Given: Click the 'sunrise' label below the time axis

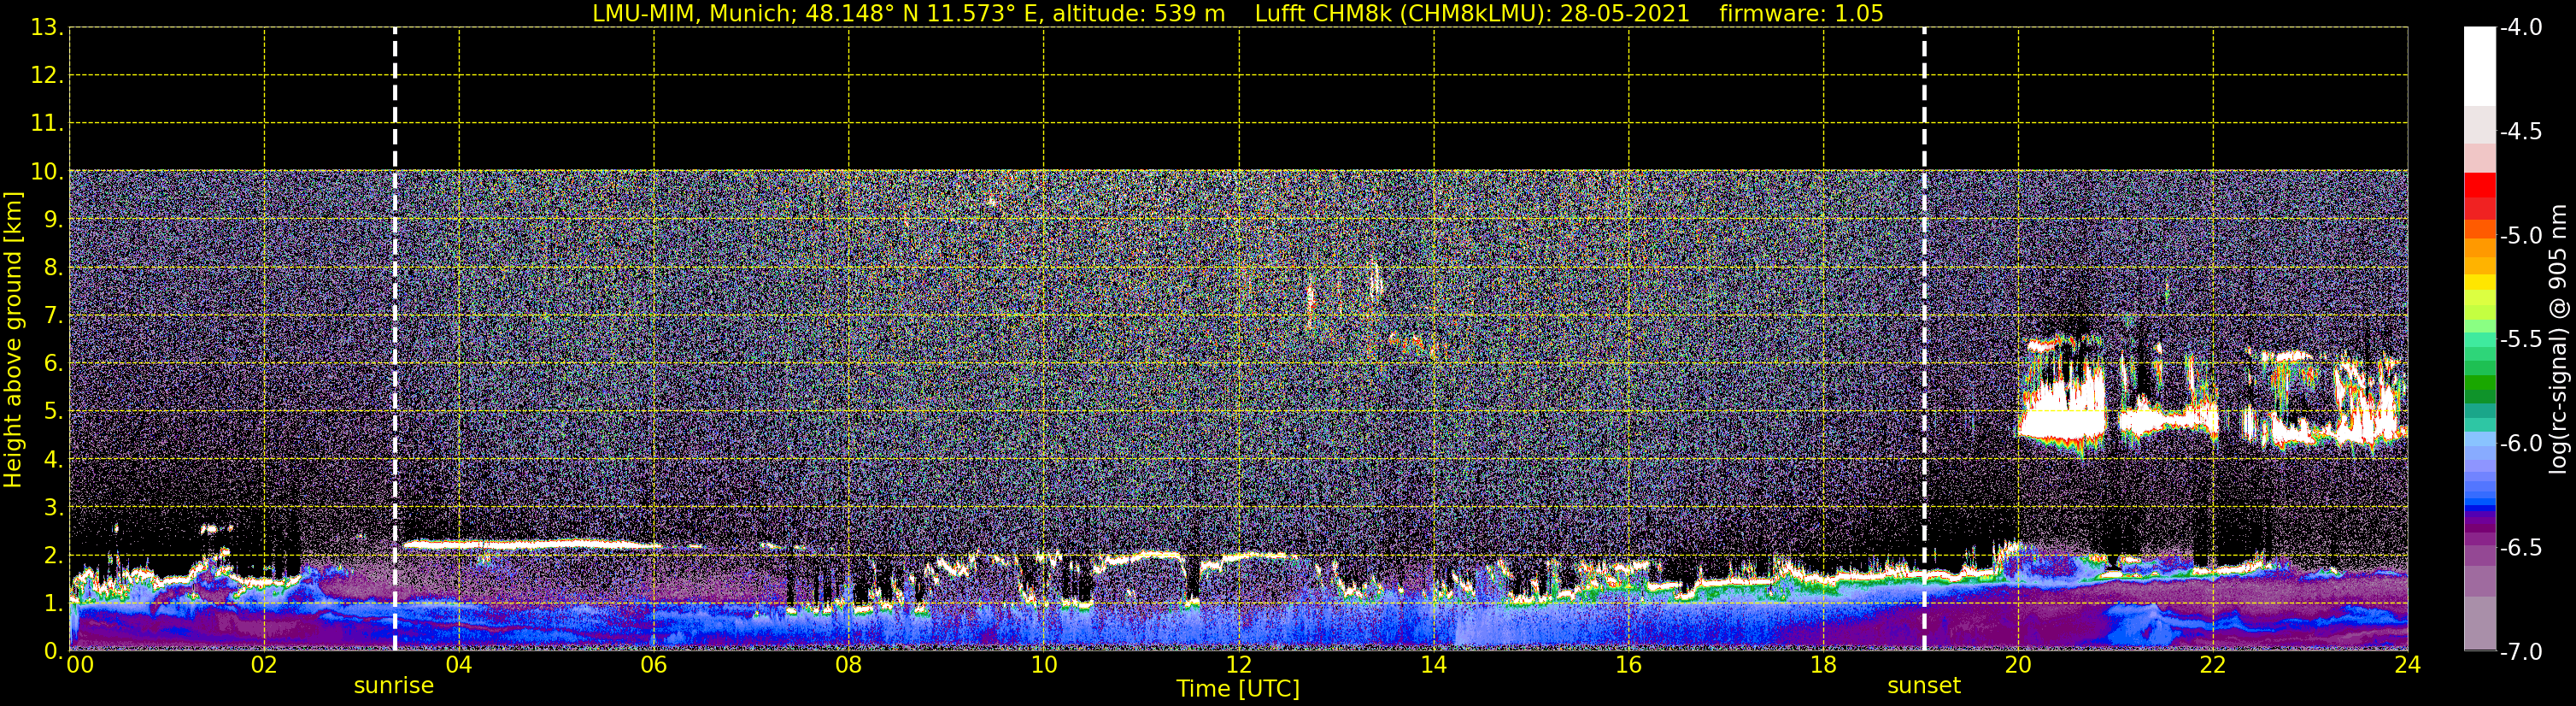Looking at the screenshot, I should pos(394,686).
